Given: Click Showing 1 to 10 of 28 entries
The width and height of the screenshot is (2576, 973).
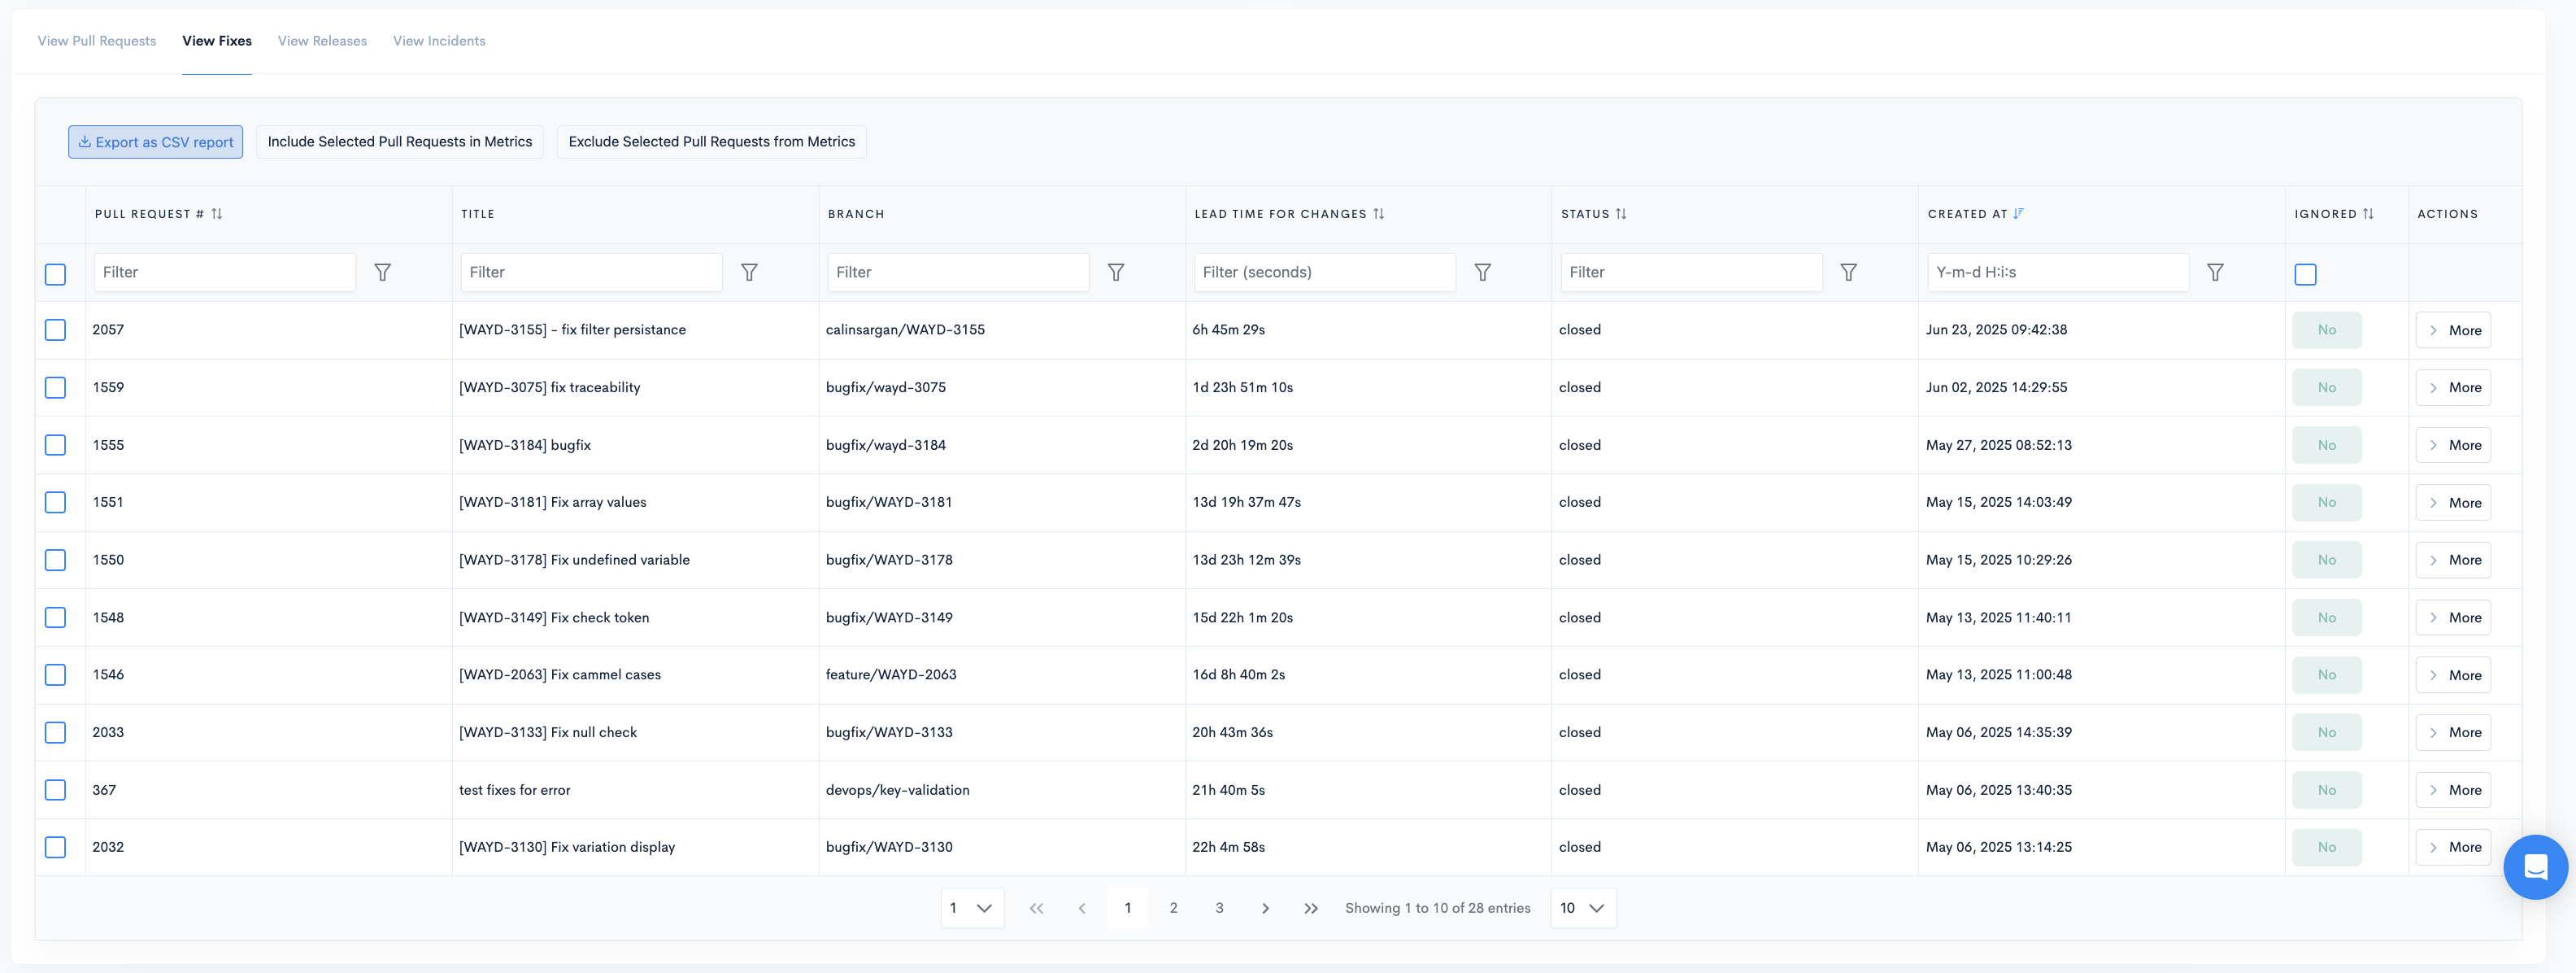Looking at the screenshot, I should pos(1438,908).
